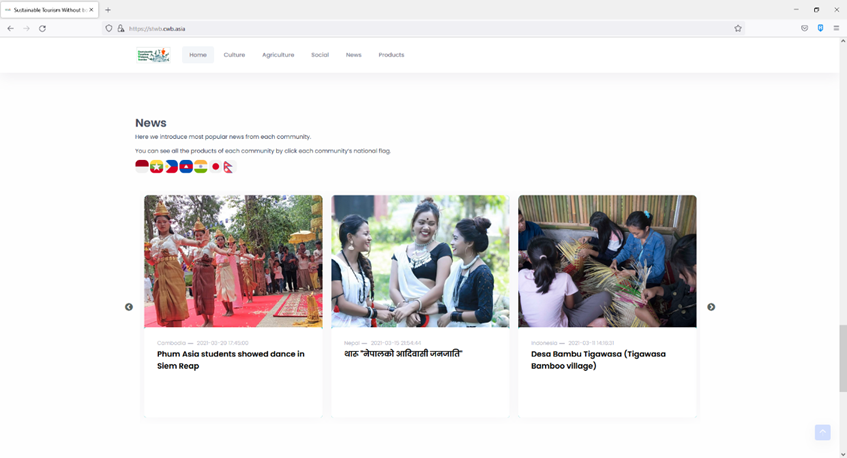This screenshot has height=458, width=847.
Task: Select the India flag icon
Action: click(200, 166)
